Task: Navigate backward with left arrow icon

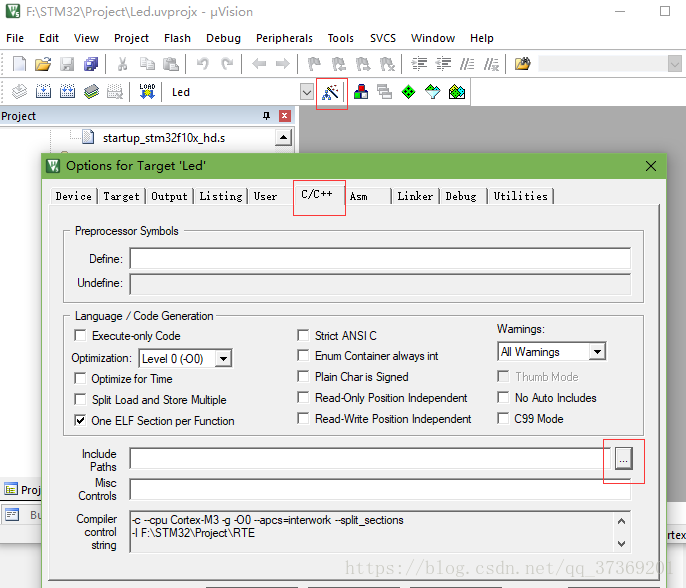Action: pyautogui.click(x=259, y=64)
